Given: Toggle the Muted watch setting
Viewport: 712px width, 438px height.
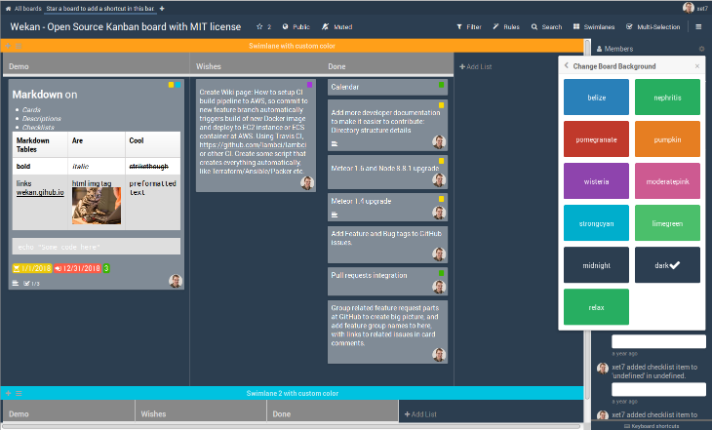Looking at the screenshot, I should coord(337,27).
